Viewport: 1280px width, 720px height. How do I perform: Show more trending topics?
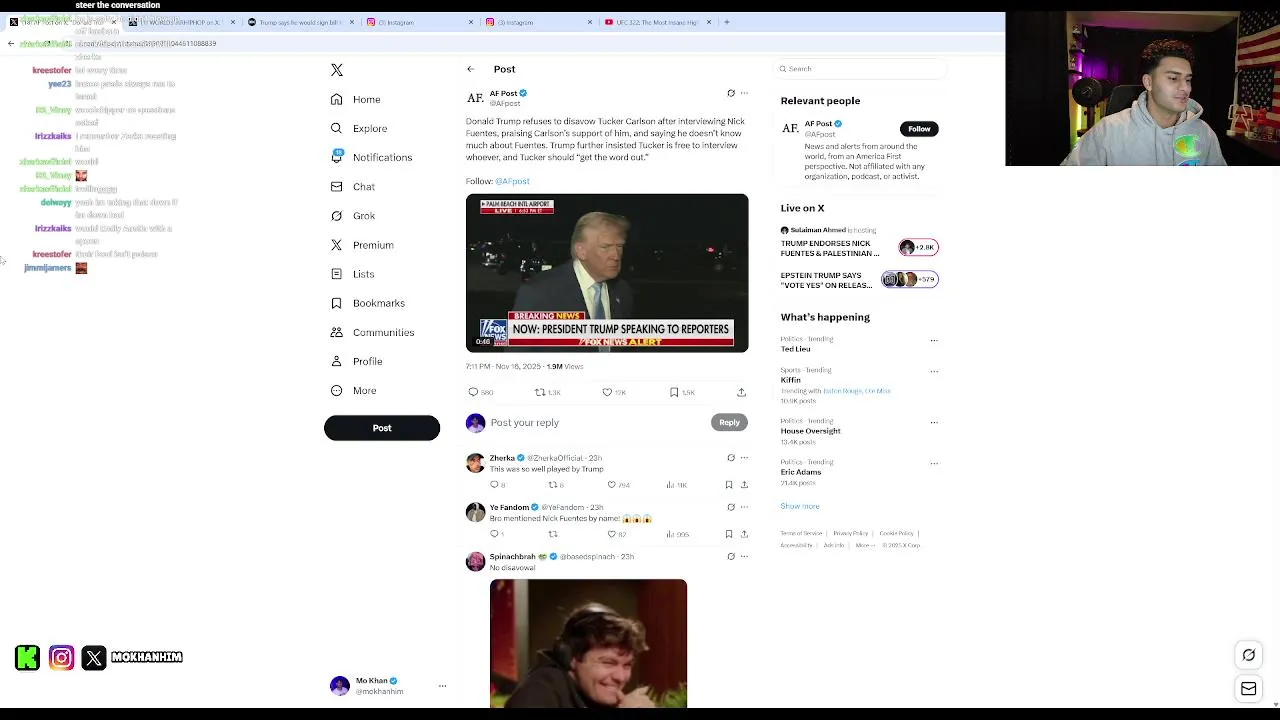(x=800, y=506)
